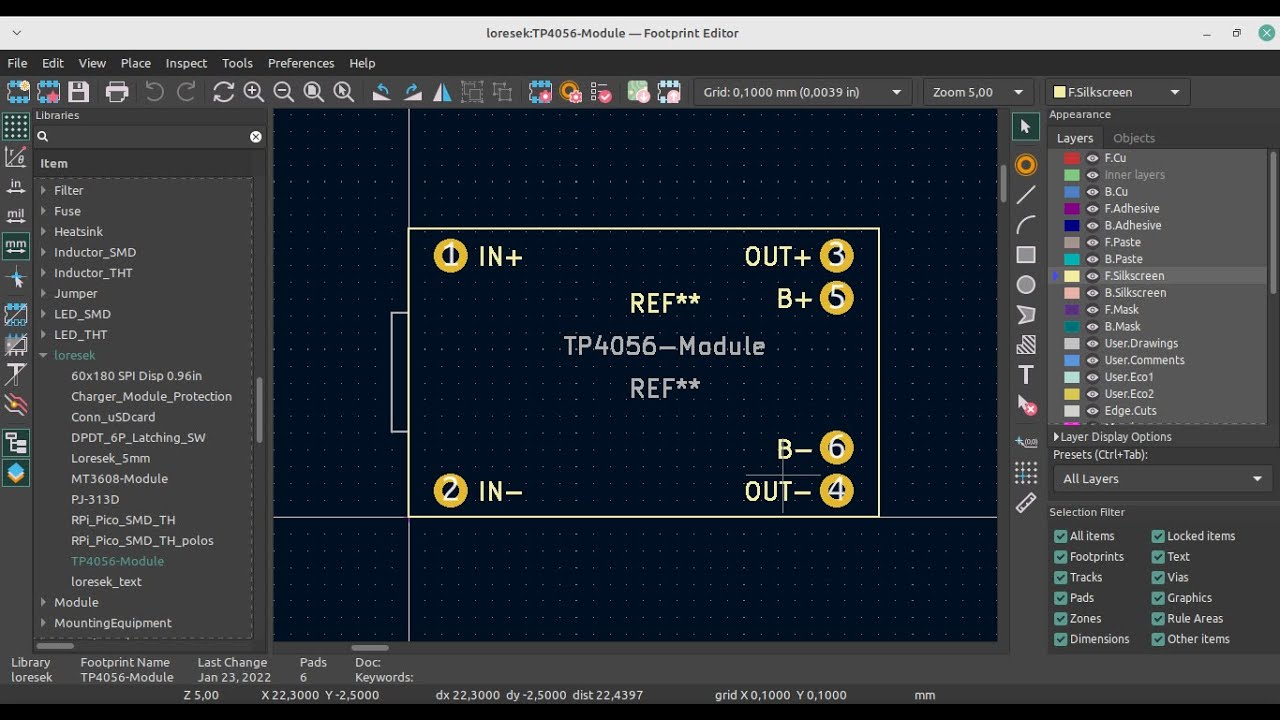The width and height of the screenshot is (1280, 720).
Task: Collapse the loresek library
Action: (x=43, y=355)
